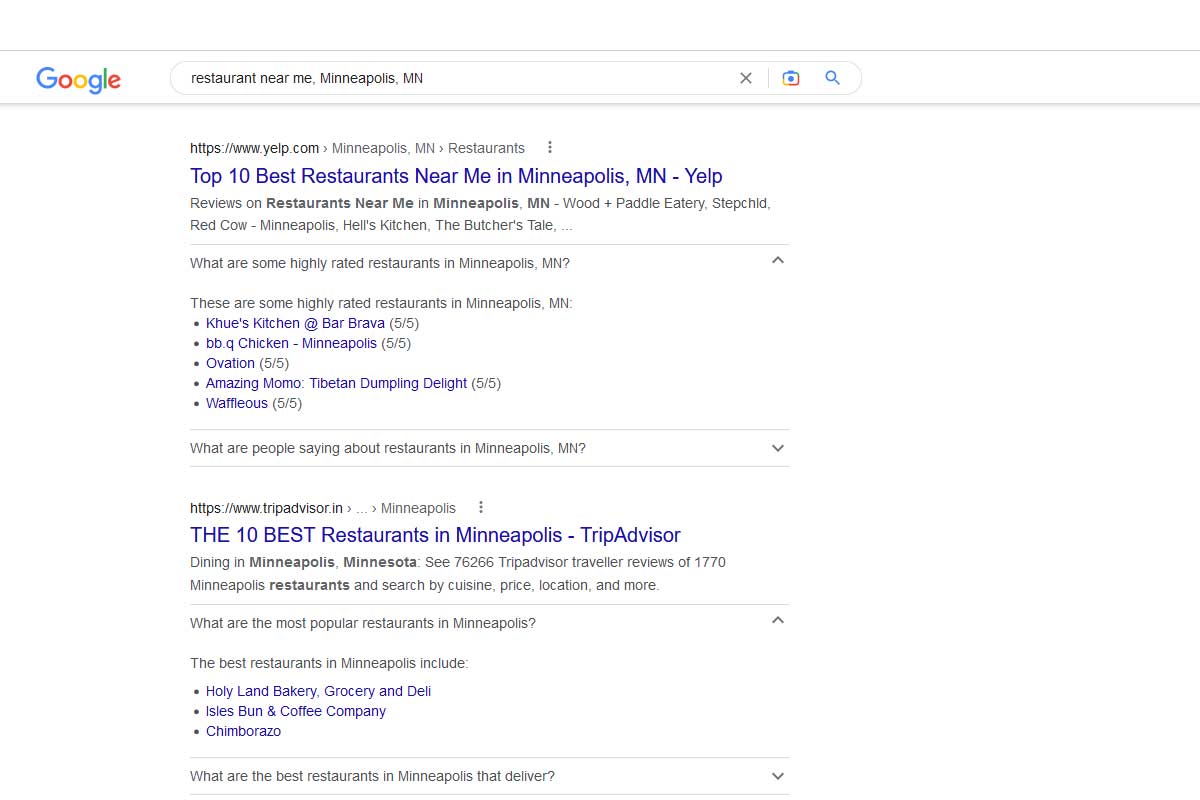This screenshot has width=1200, height=800.
Task: Click 'These are some highly rated restaurants' text
Action: point(381,303)
